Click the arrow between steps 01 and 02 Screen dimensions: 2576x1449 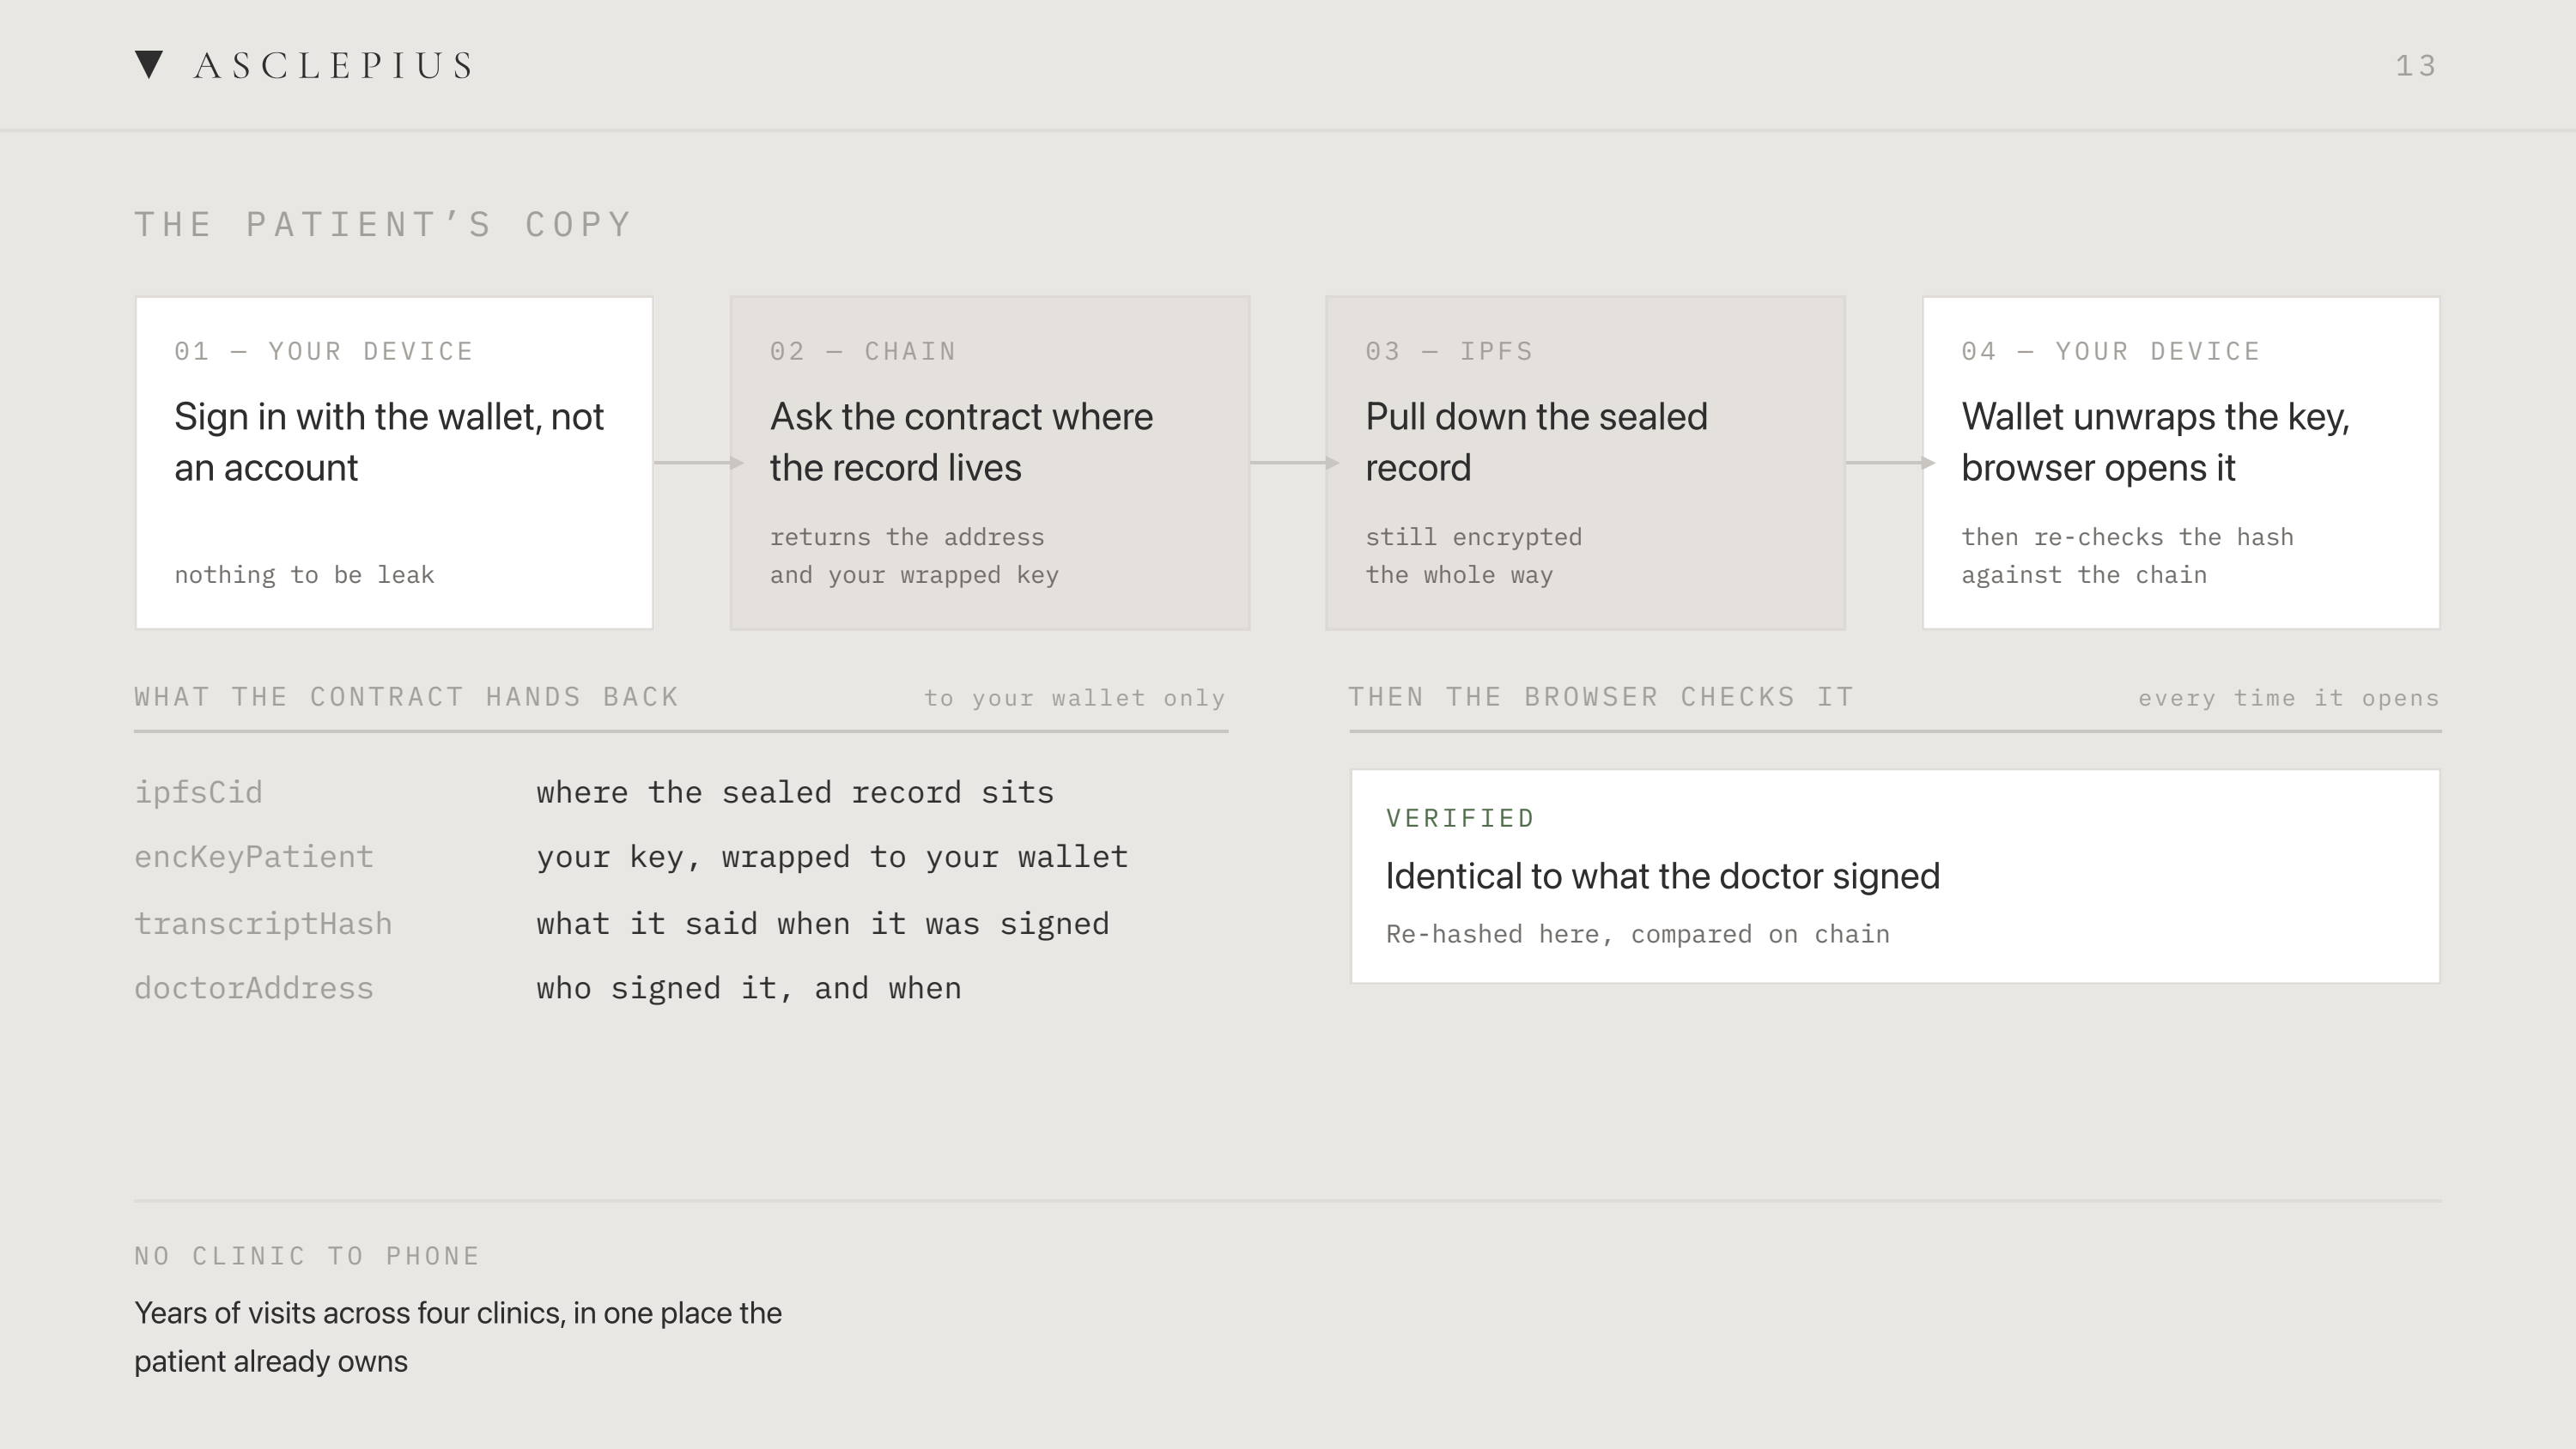click(698, 463)
